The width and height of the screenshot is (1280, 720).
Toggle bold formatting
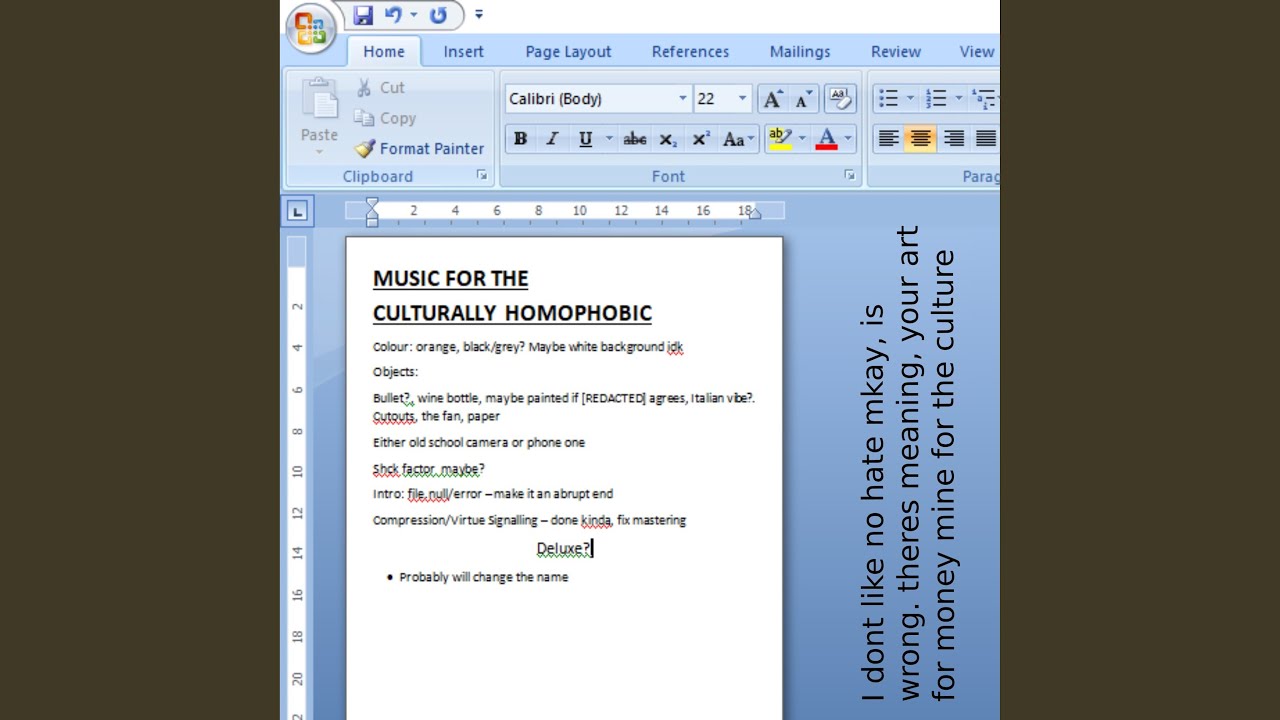[520, 140]
